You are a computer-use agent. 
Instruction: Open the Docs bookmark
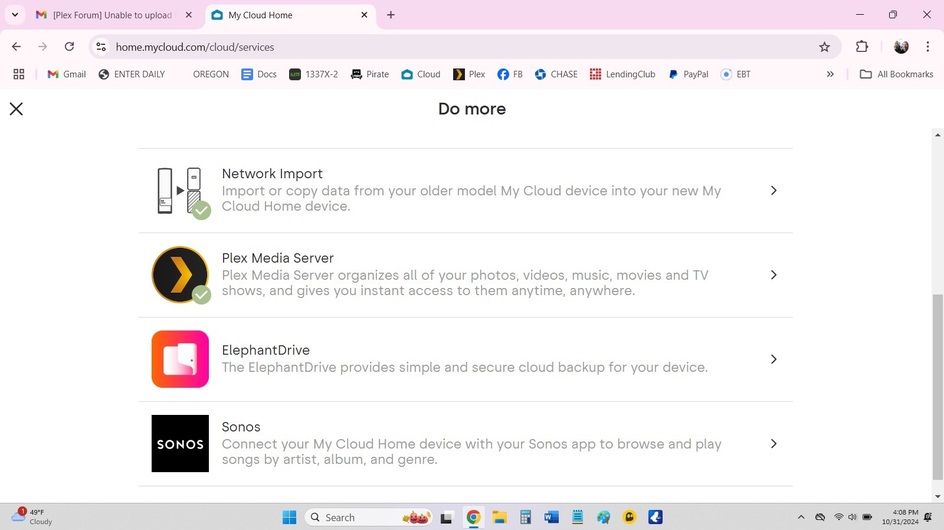click(x=259, y=74)
